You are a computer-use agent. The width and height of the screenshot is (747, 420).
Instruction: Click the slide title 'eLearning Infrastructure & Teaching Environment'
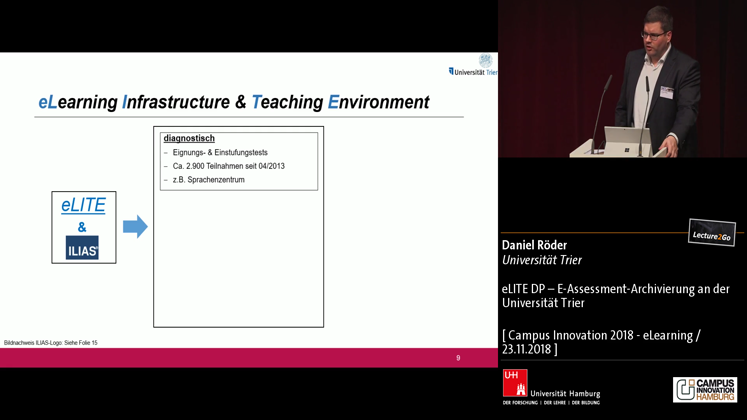coord(234,102)
